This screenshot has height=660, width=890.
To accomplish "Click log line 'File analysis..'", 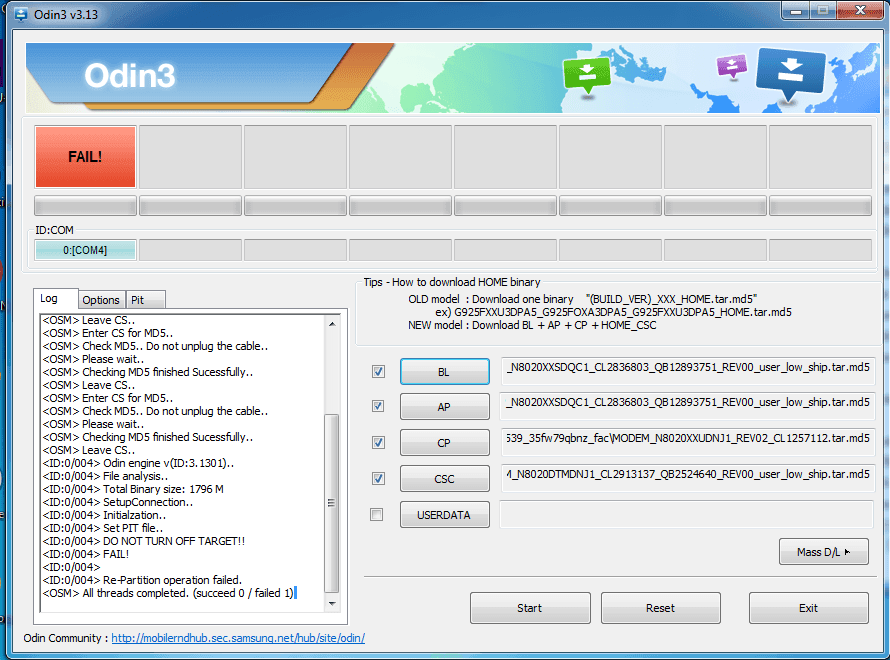I will click(x=105, y=476).
